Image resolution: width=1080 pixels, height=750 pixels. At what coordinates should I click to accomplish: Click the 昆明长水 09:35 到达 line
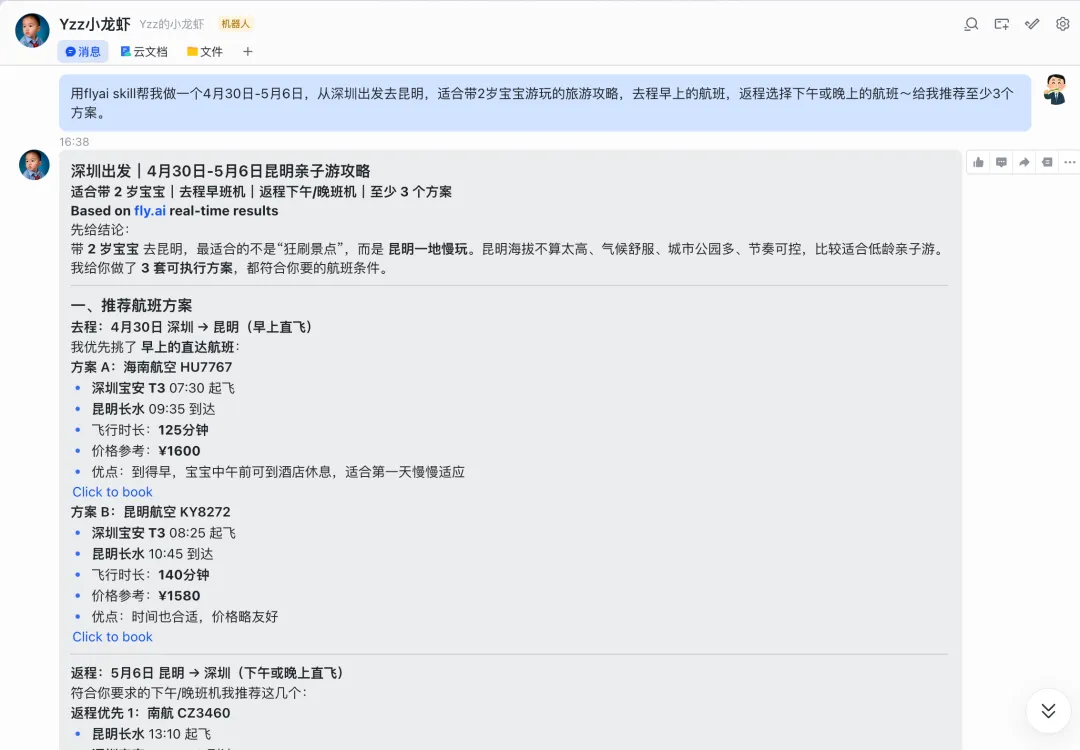tap(154, 409)
